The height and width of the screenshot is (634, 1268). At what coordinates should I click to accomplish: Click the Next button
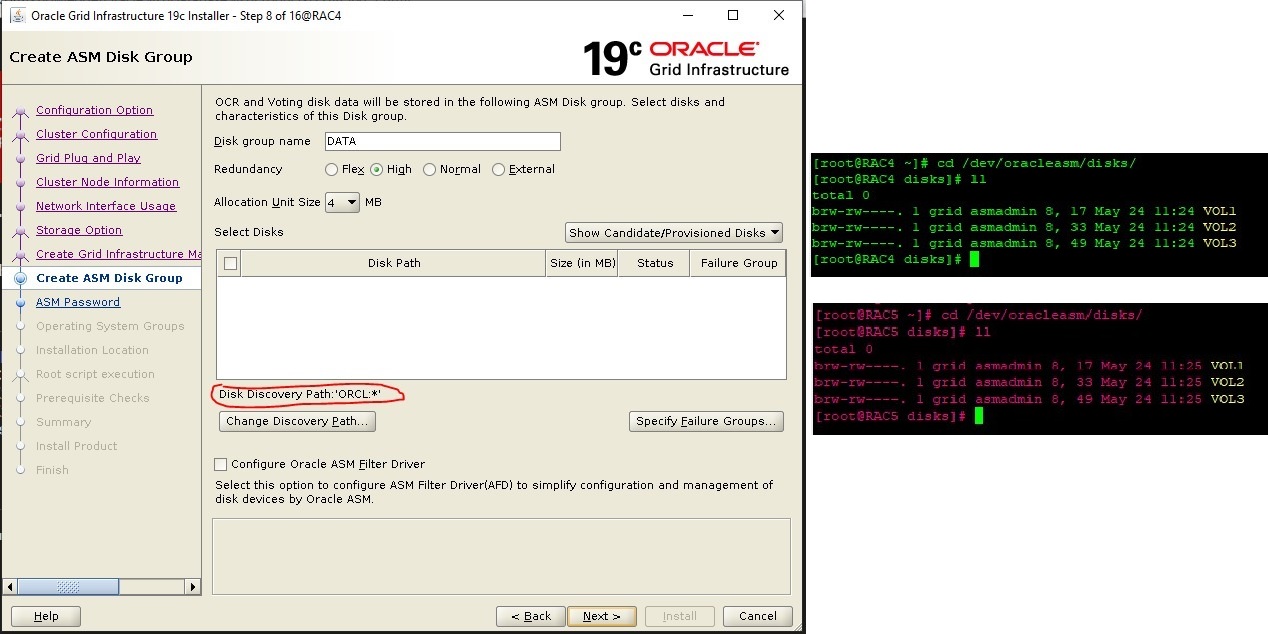tap(602, 616)
